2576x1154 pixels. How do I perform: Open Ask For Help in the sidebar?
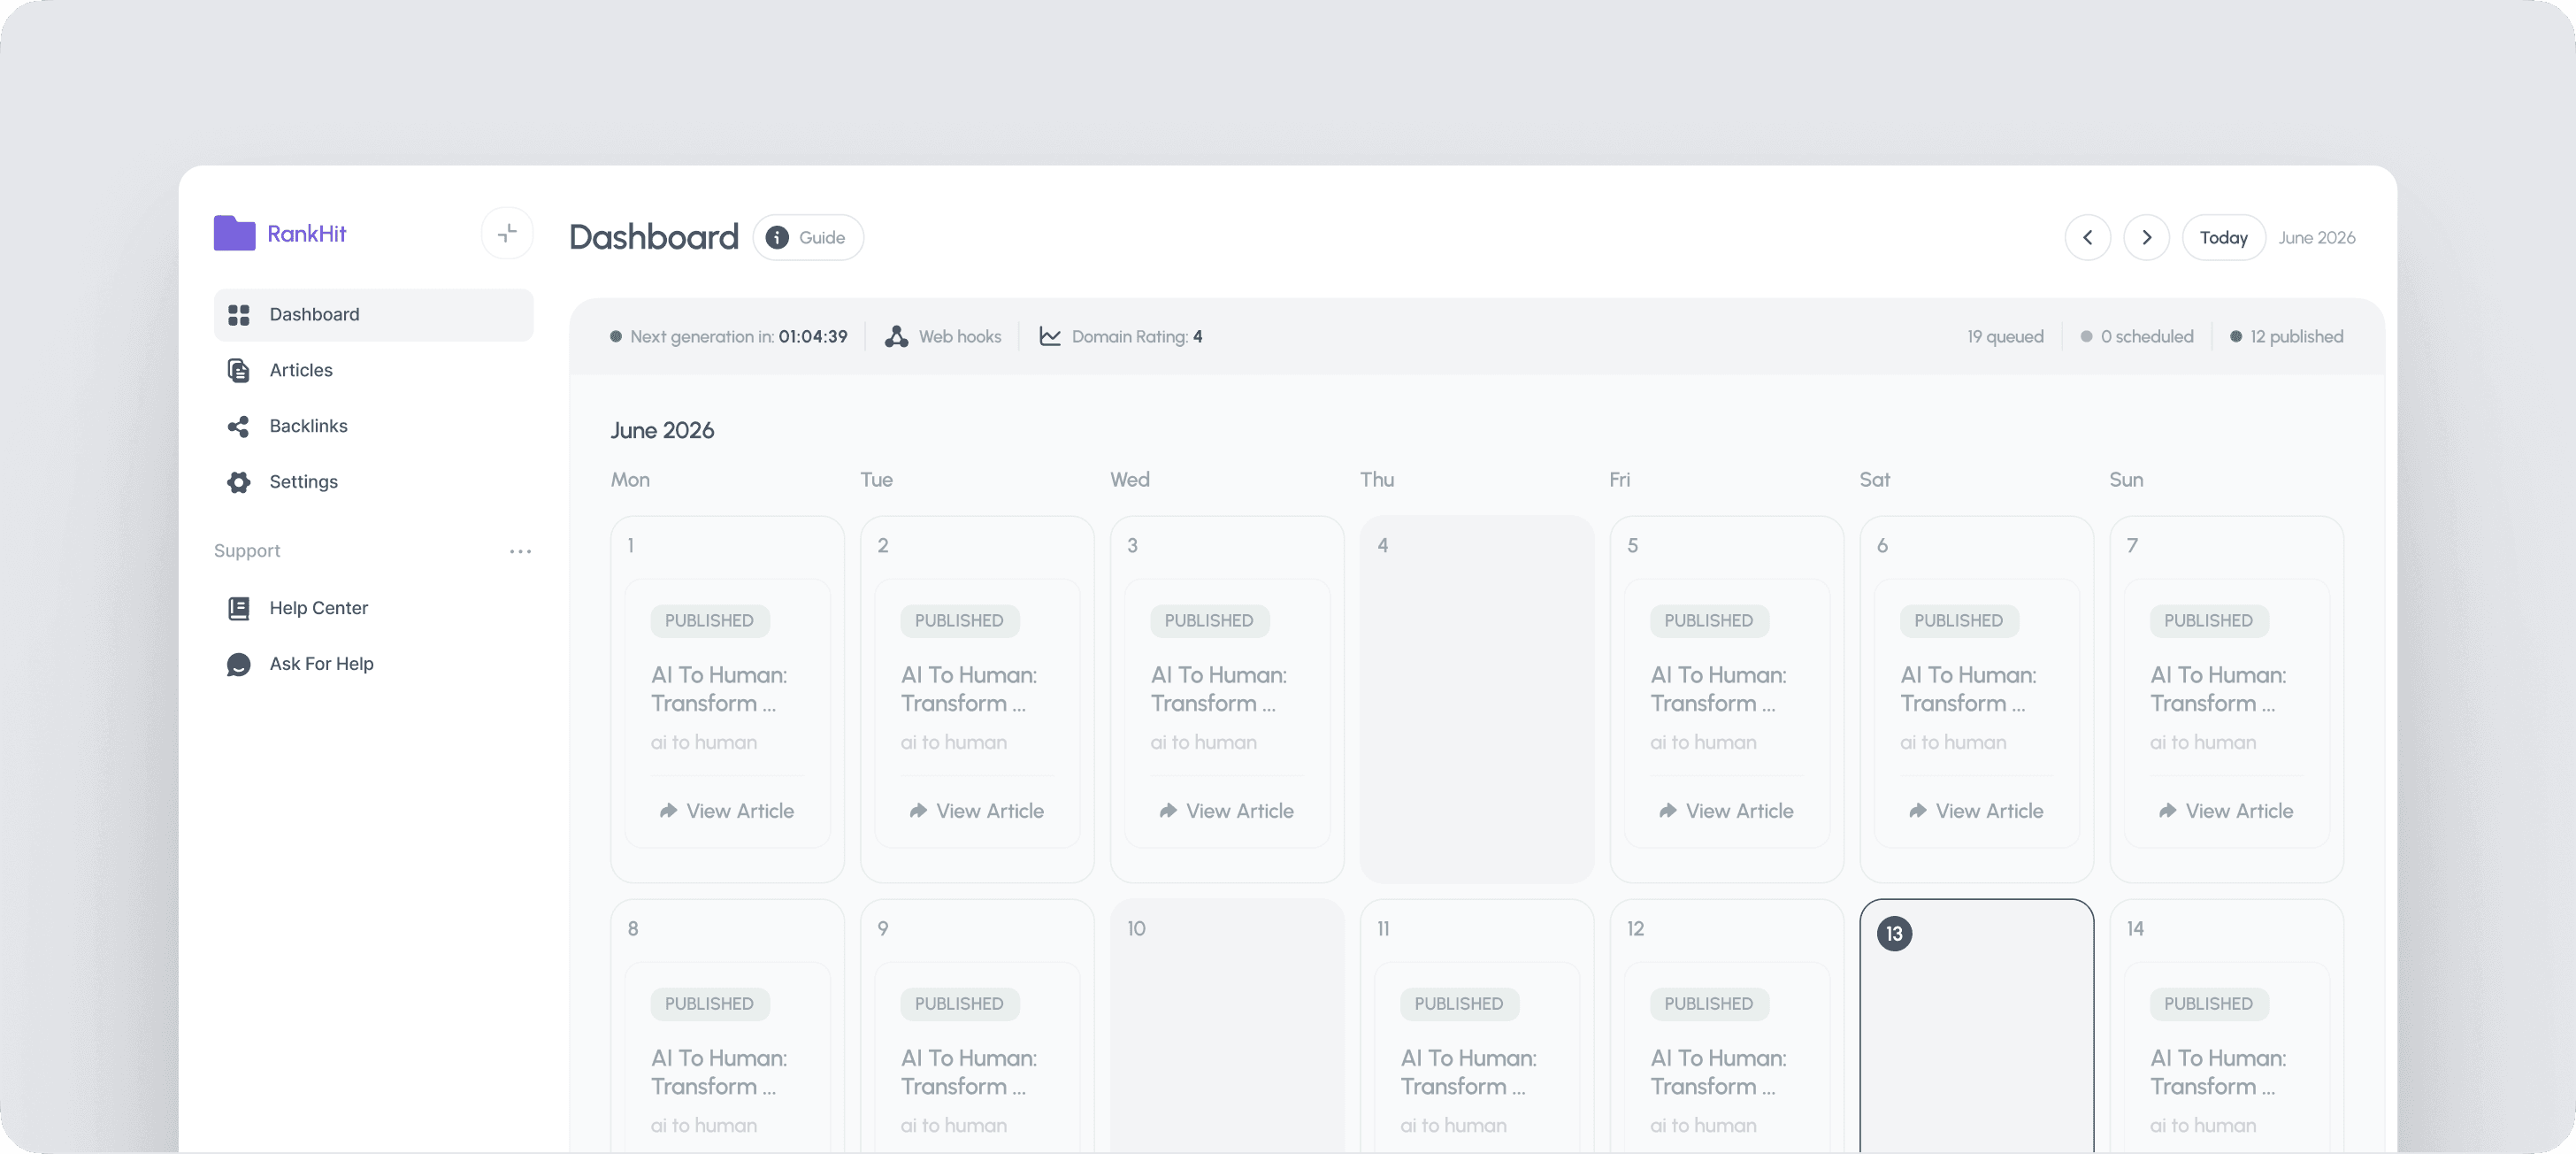point(374,664)
